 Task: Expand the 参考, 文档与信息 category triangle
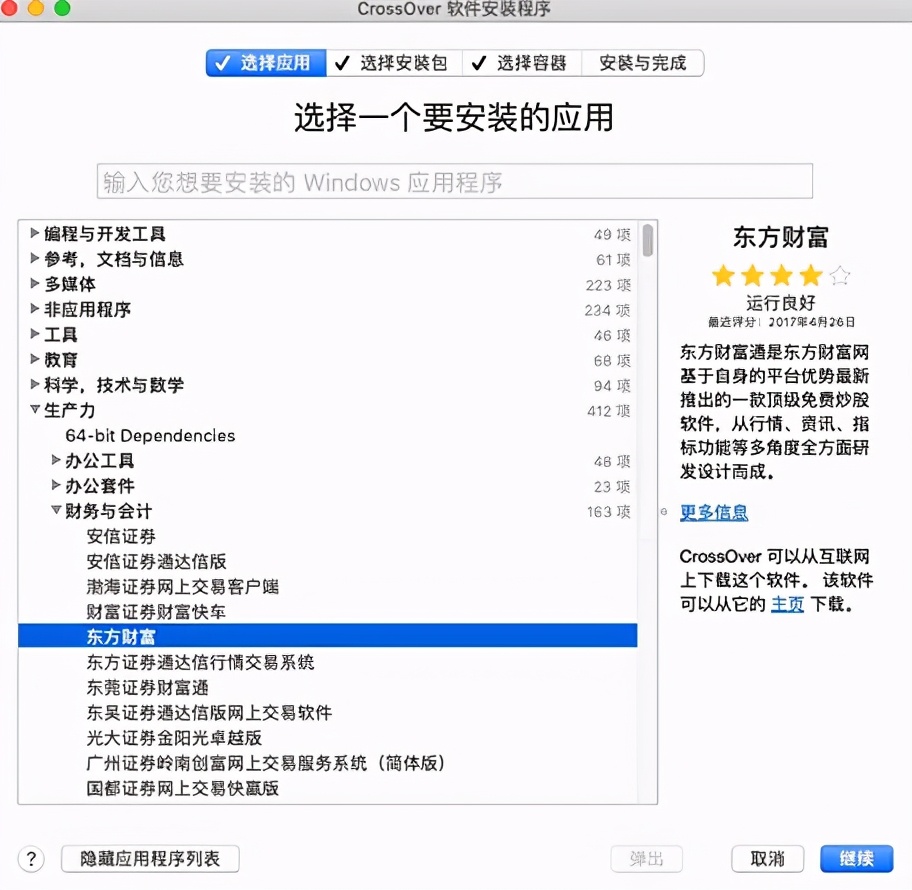[x=34, y=258]
